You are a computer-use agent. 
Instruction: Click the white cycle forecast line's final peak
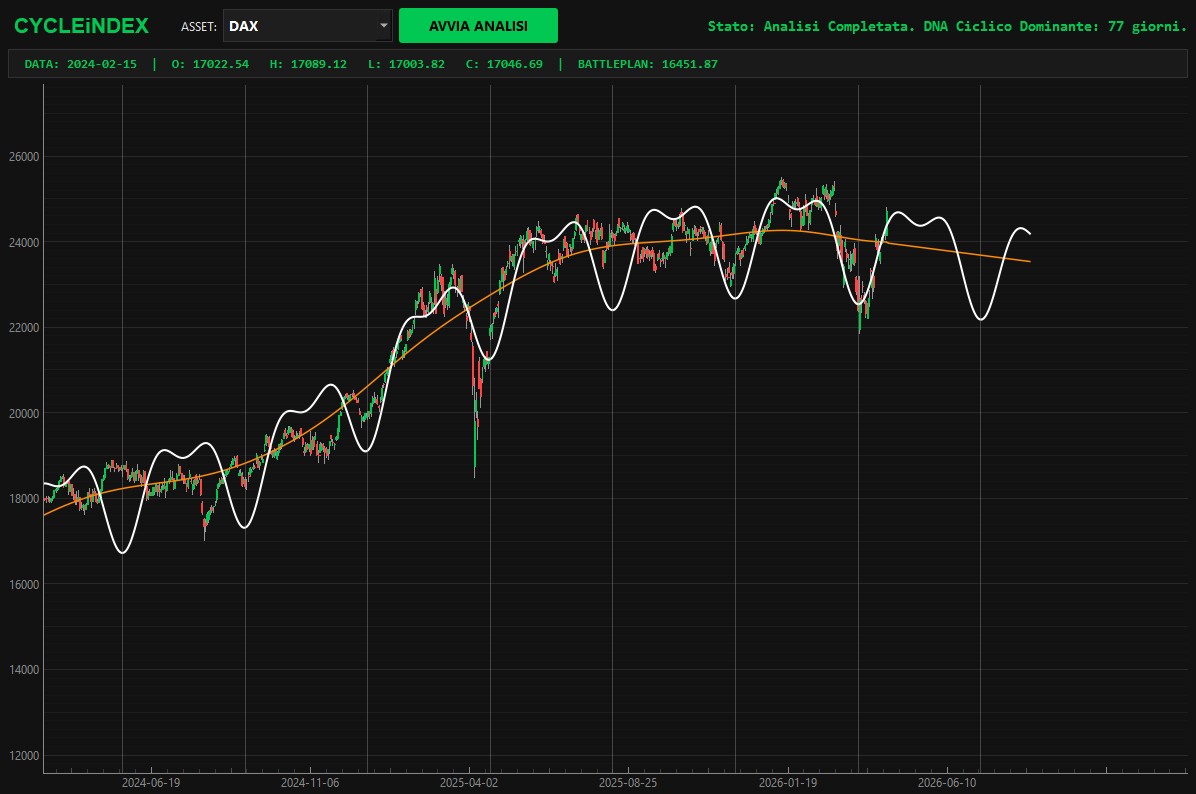click(1020, 228)
